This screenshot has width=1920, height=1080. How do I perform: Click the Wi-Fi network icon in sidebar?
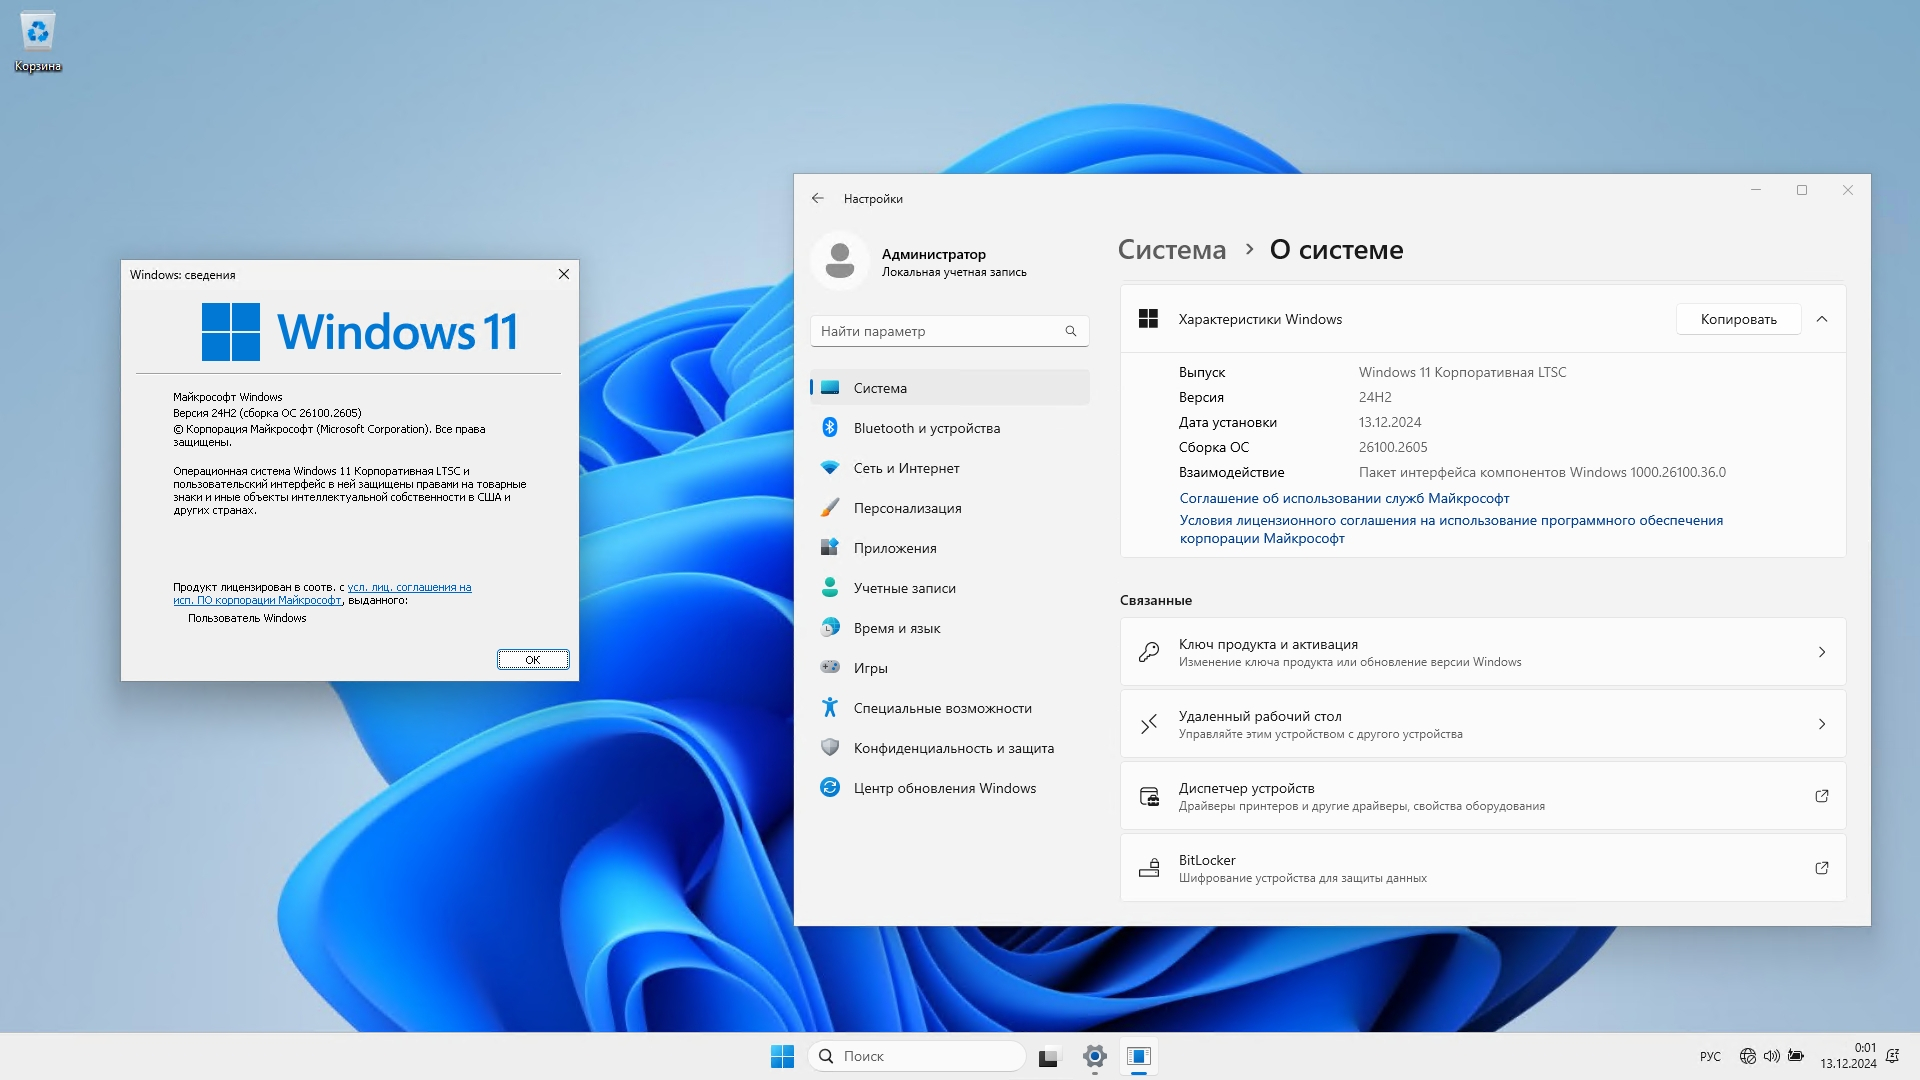pyautogui.click(x=830, y=468)
